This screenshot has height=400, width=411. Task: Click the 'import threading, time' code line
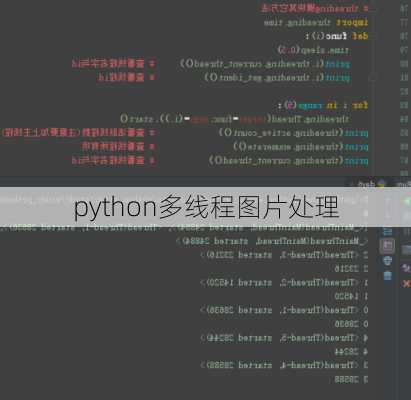(x=316, y=22)
